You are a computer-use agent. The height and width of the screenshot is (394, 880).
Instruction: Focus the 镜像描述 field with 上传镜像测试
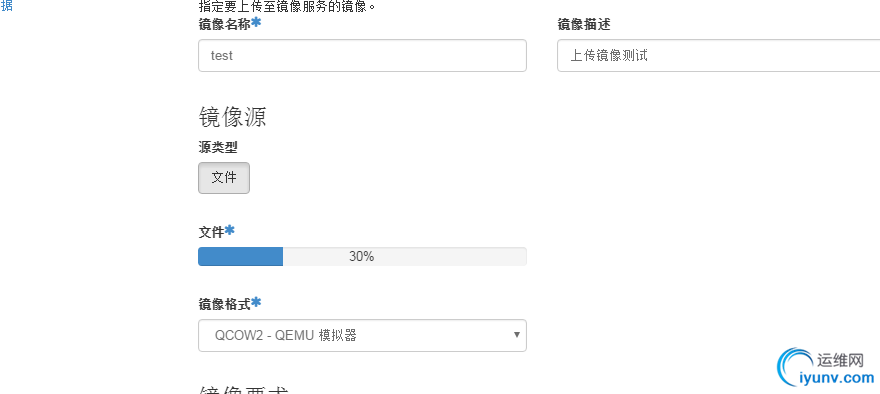(718, 56)
